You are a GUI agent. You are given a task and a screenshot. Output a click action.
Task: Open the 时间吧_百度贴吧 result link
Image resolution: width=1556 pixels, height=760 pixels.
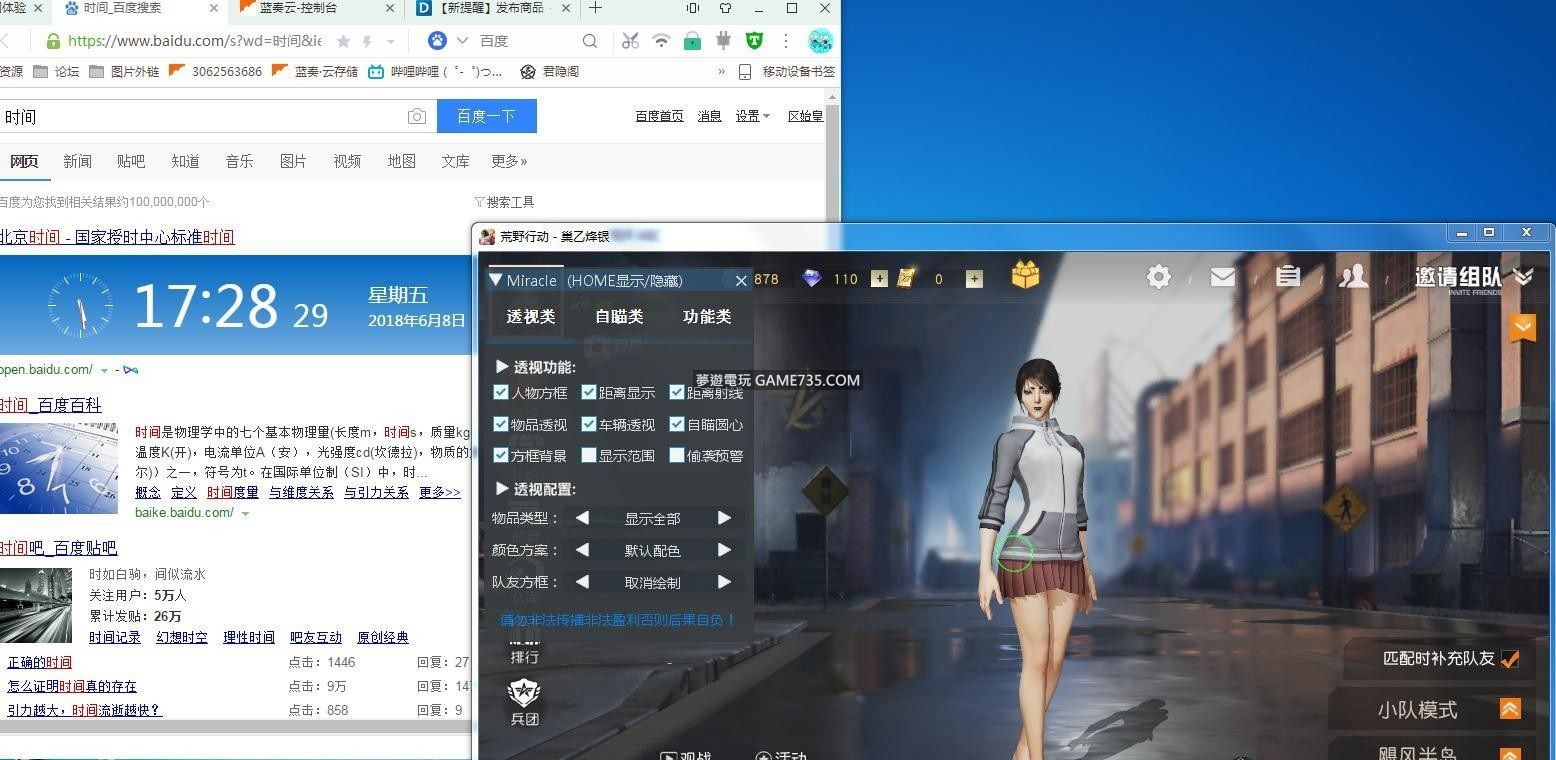click(58, 548)
